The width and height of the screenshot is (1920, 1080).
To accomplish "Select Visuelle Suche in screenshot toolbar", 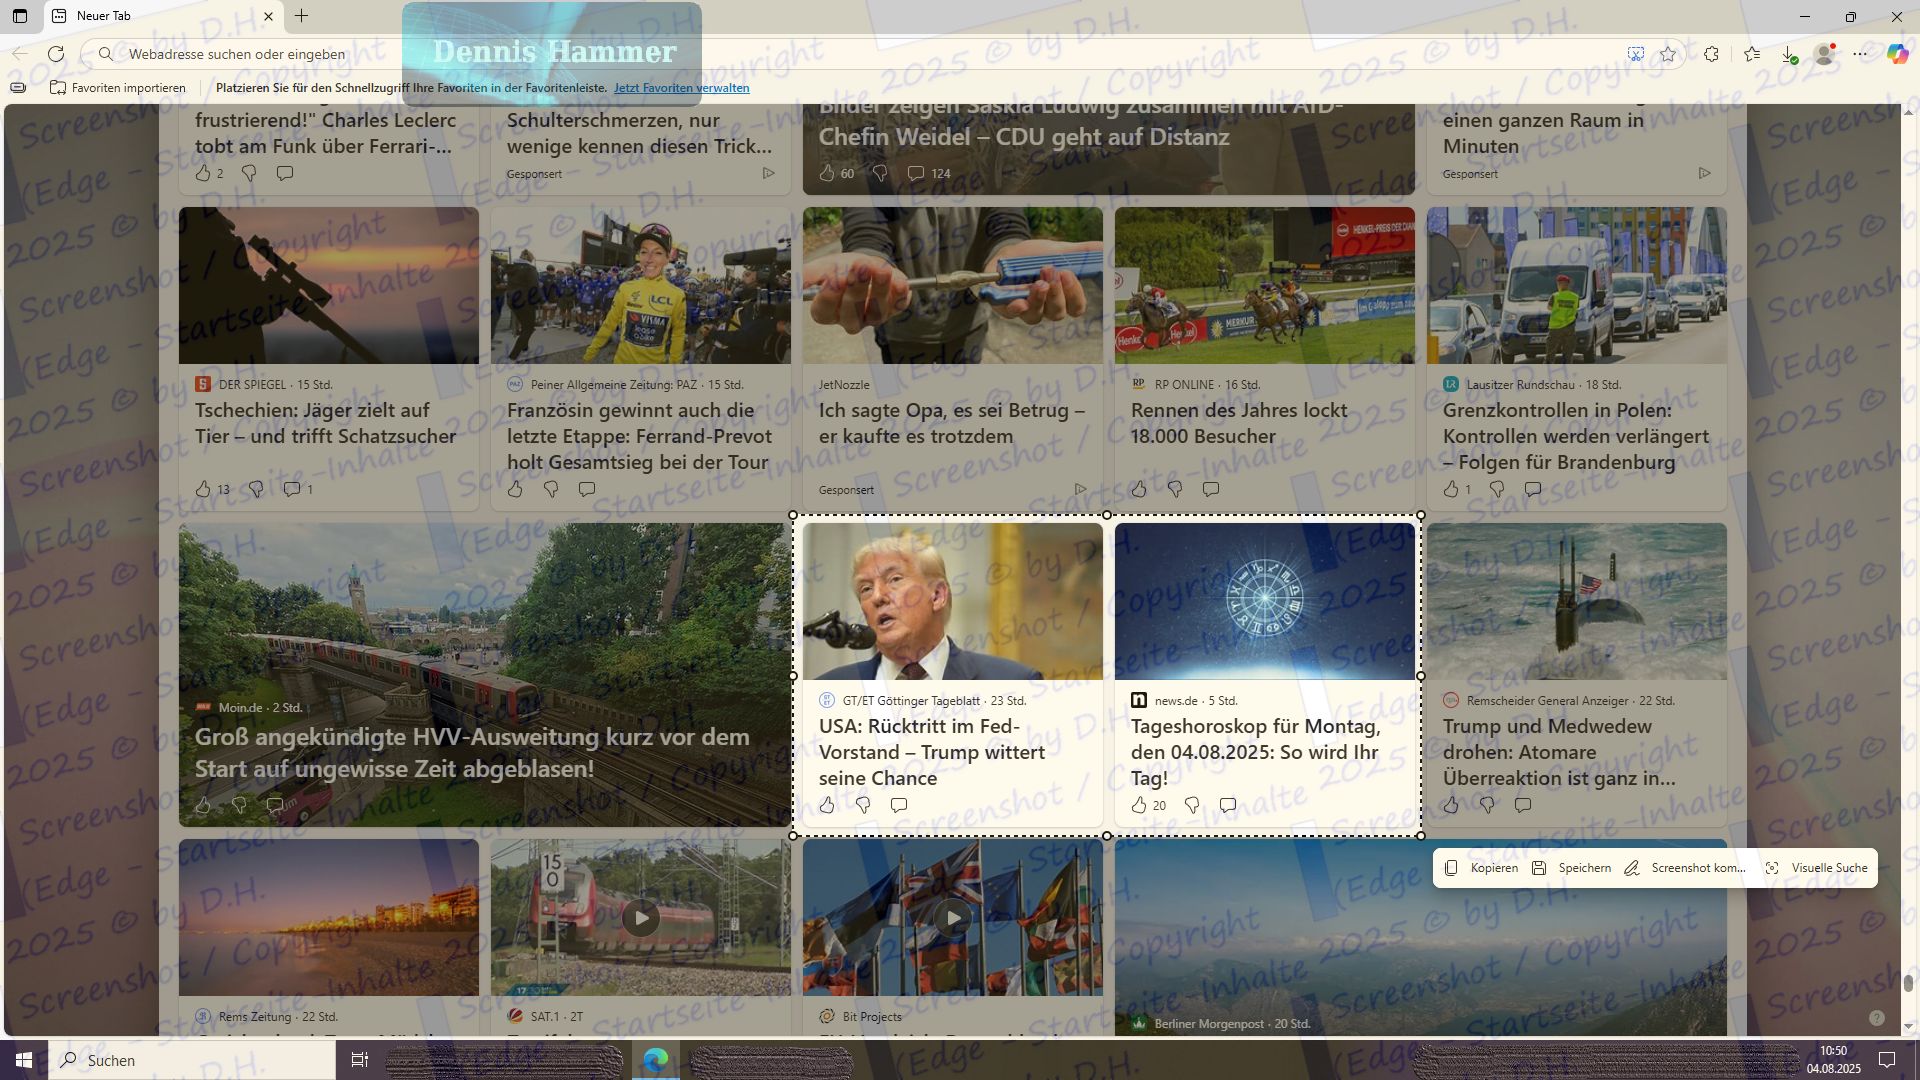I will pyautogui.click(x=1816, y=868).
